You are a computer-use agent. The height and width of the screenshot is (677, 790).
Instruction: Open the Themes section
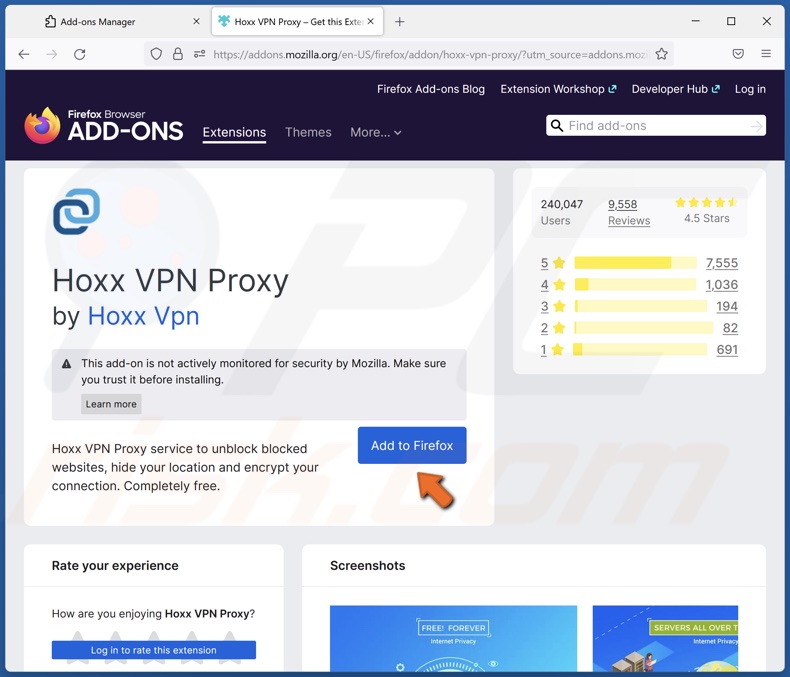click(x=308, y=132)
